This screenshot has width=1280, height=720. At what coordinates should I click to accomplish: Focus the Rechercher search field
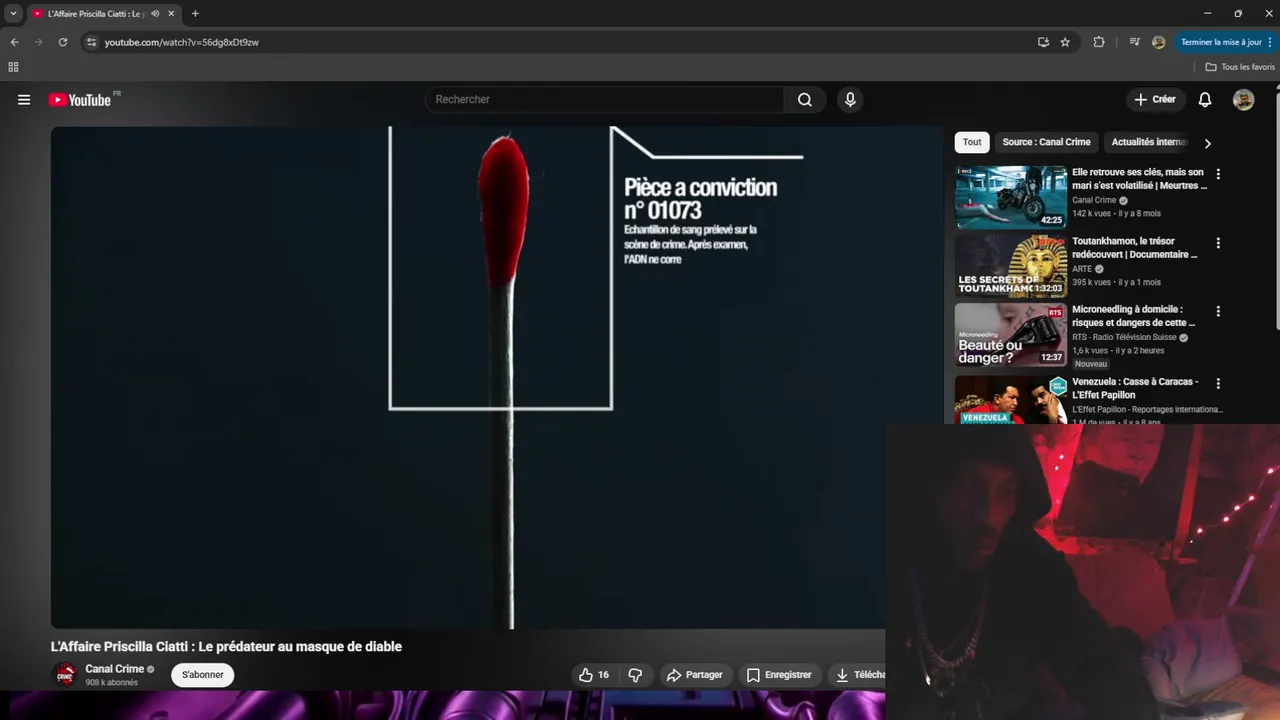(606, 100)
